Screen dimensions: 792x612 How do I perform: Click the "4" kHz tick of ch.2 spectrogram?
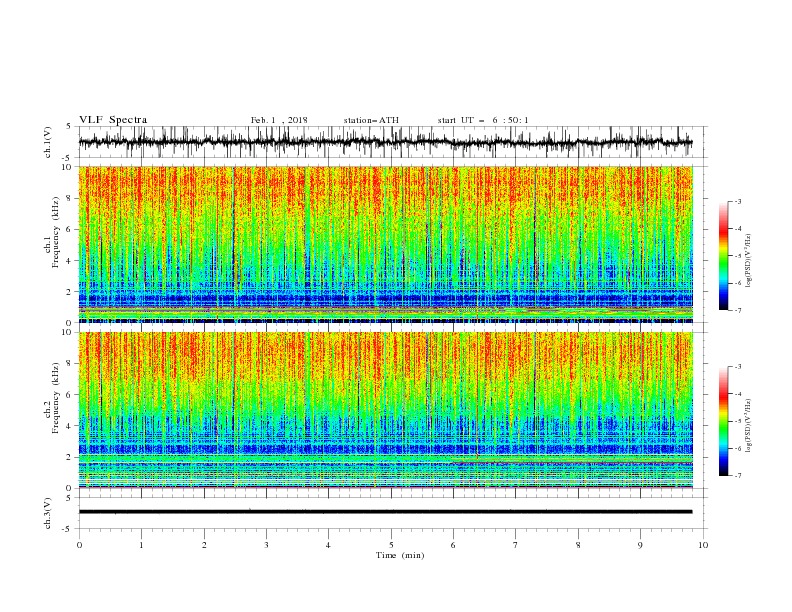click(71, 426)
